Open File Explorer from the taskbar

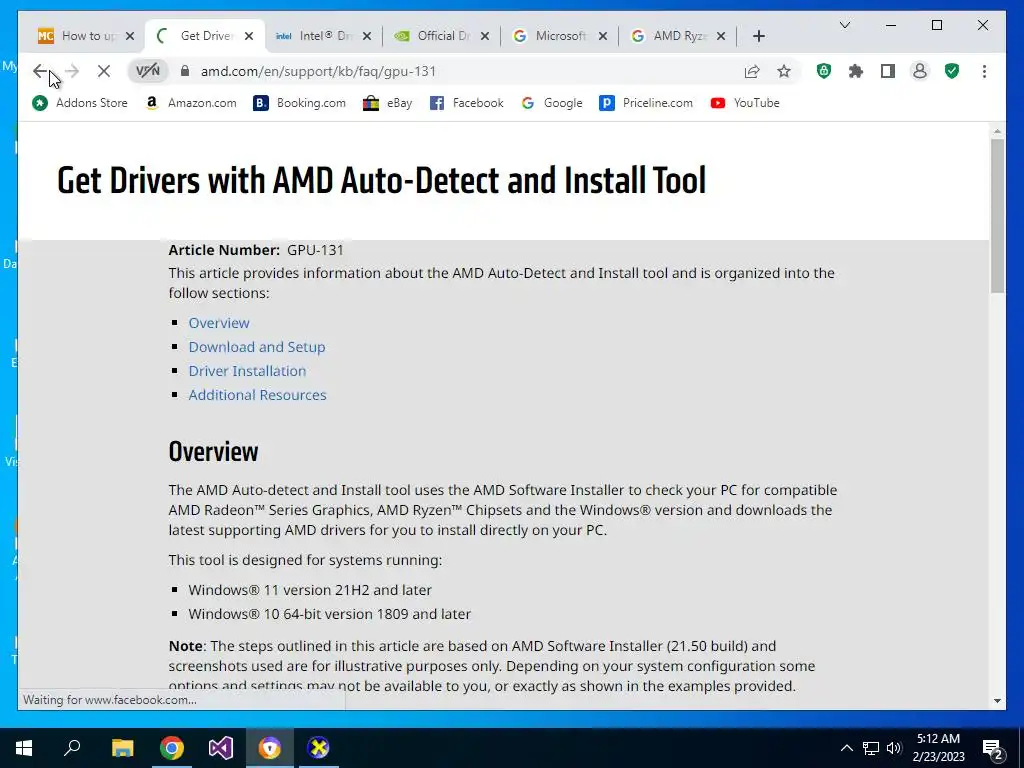tap(122, 748)
